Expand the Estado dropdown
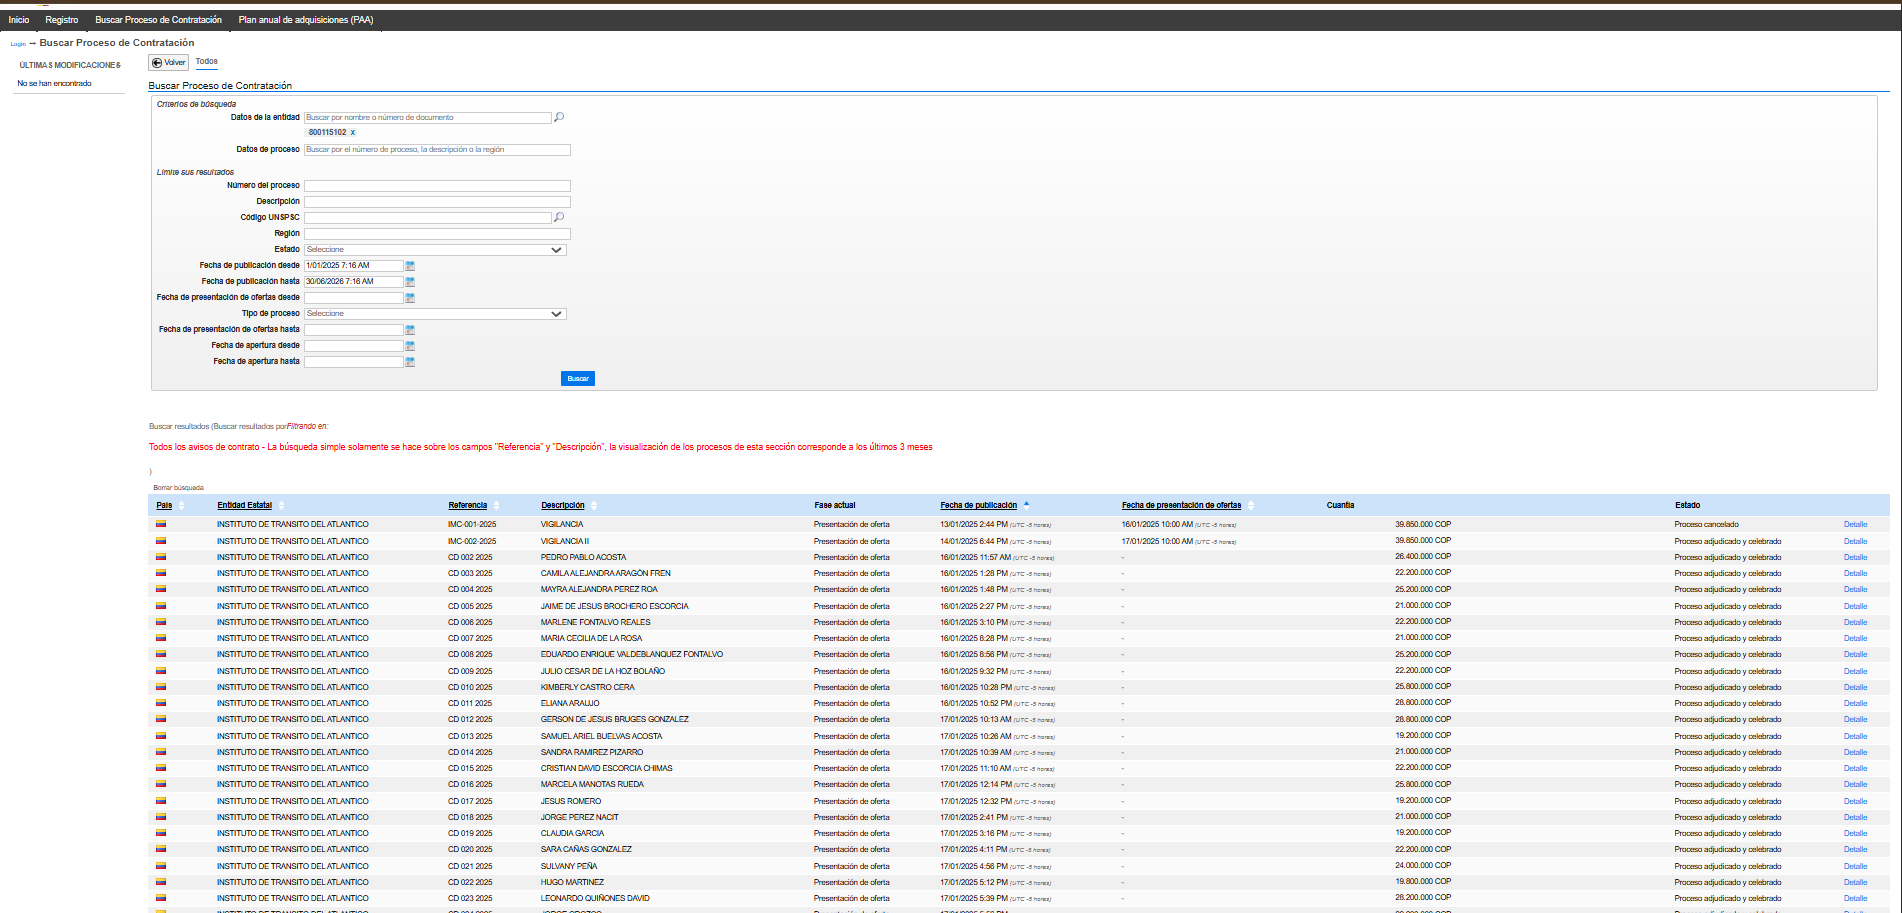The image size is (1902, 913). tap(435, 250)
